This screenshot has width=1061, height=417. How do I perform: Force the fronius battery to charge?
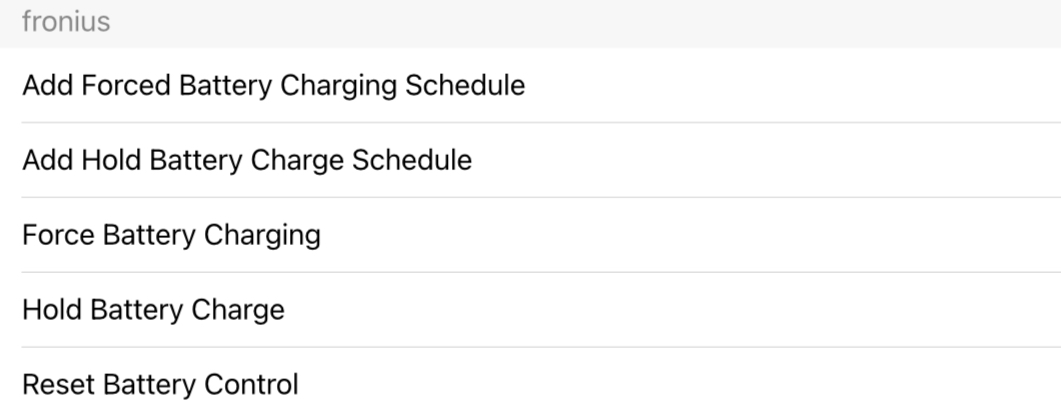171,235
